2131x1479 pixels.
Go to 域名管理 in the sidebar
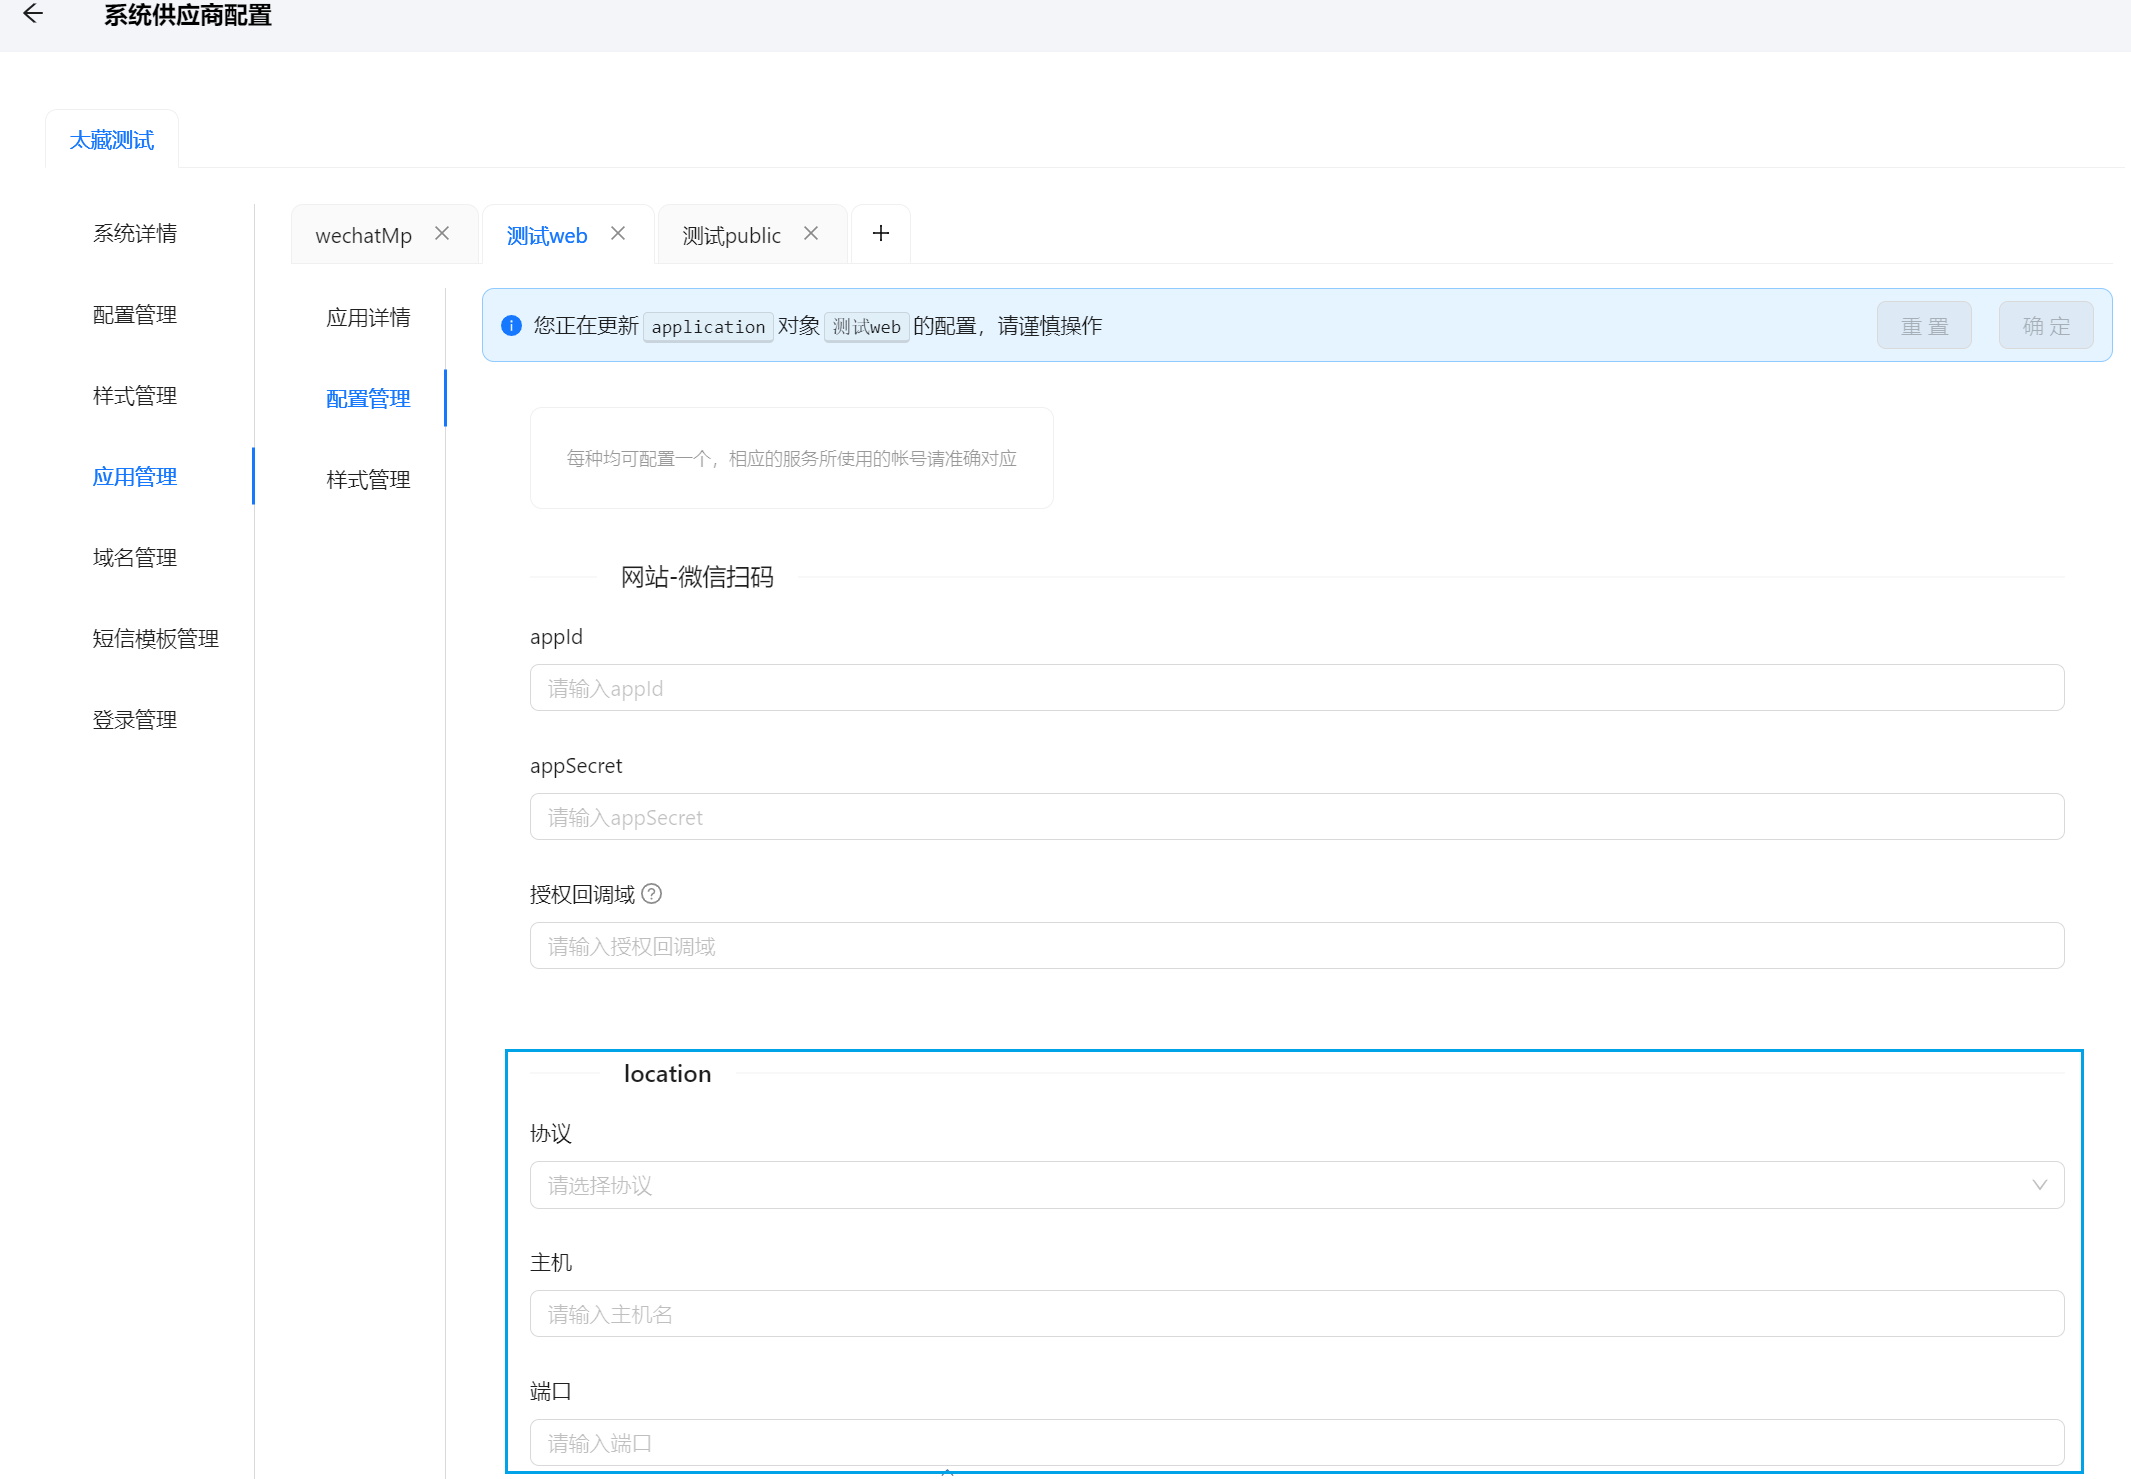[135, 558]
